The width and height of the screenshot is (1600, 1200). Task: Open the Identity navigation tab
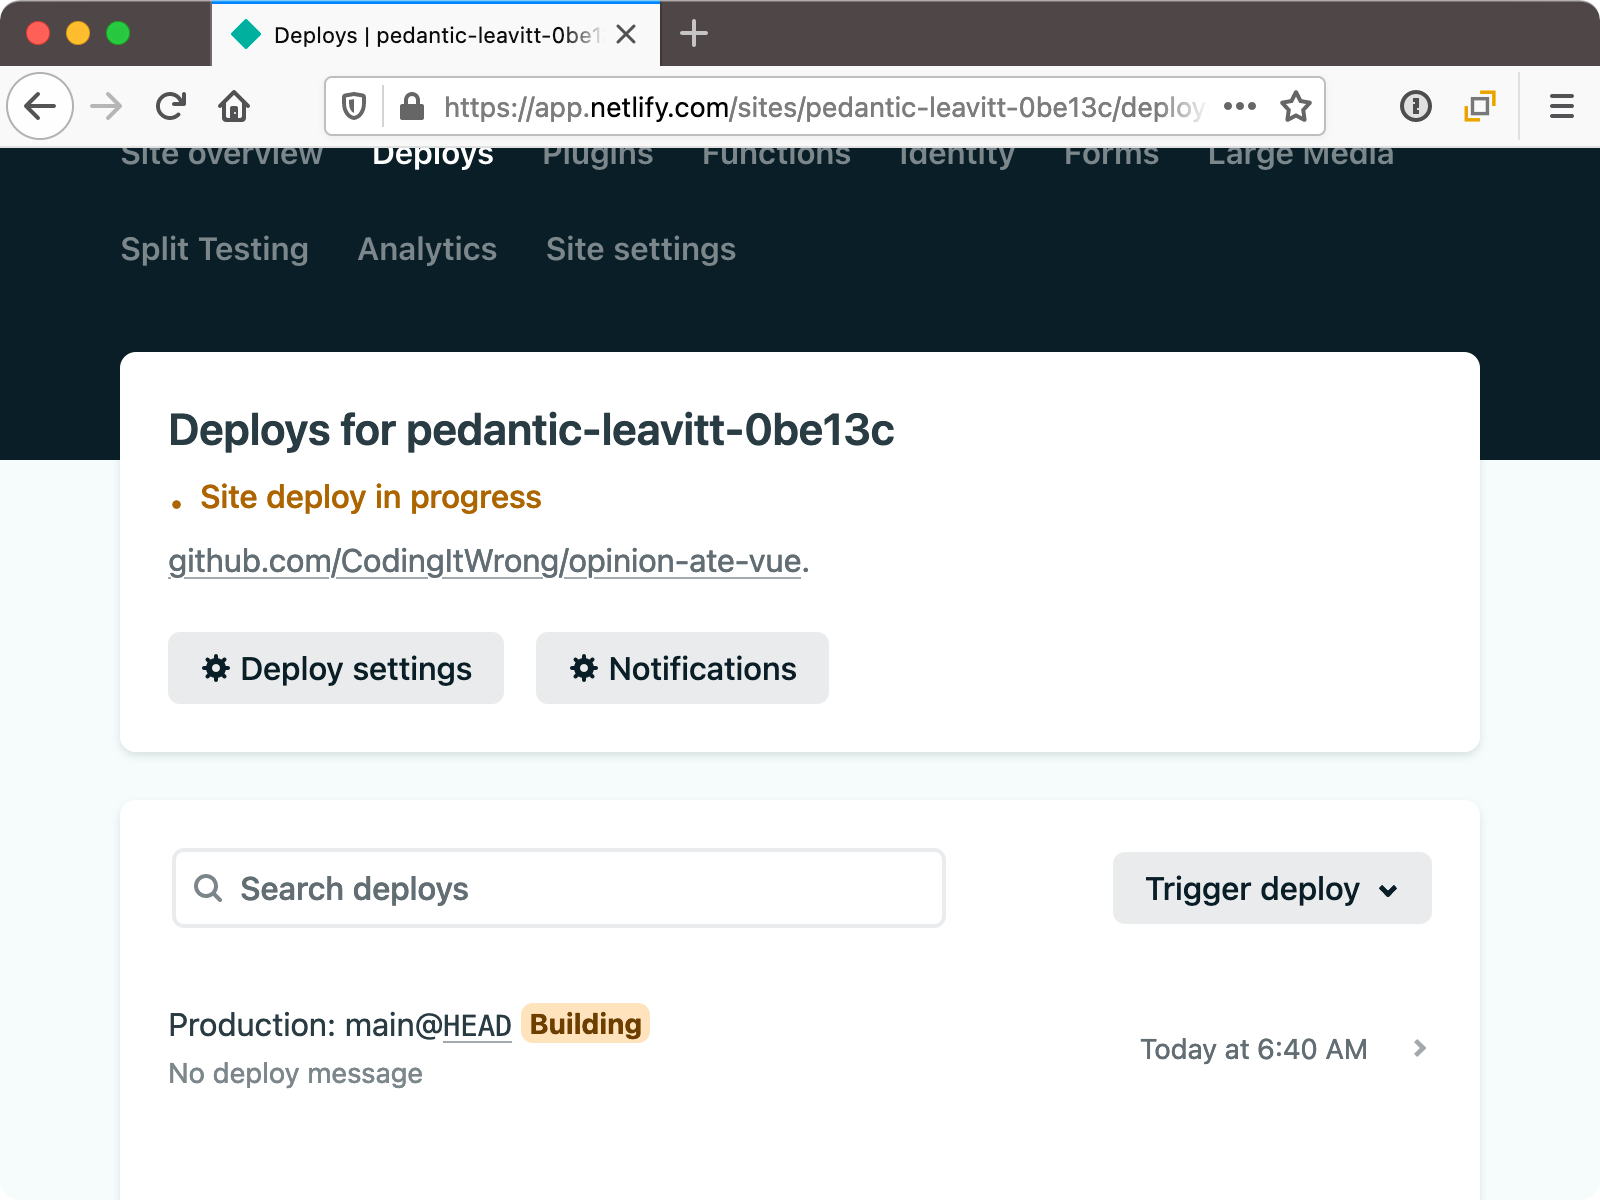point(957,155)
